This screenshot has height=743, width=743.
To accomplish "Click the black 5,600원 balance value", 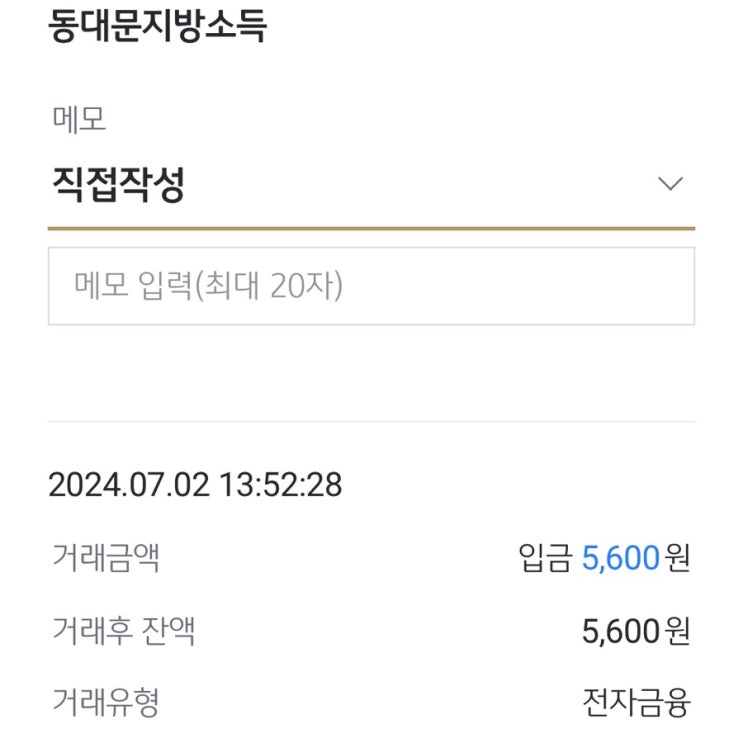I will coord(620,631).
